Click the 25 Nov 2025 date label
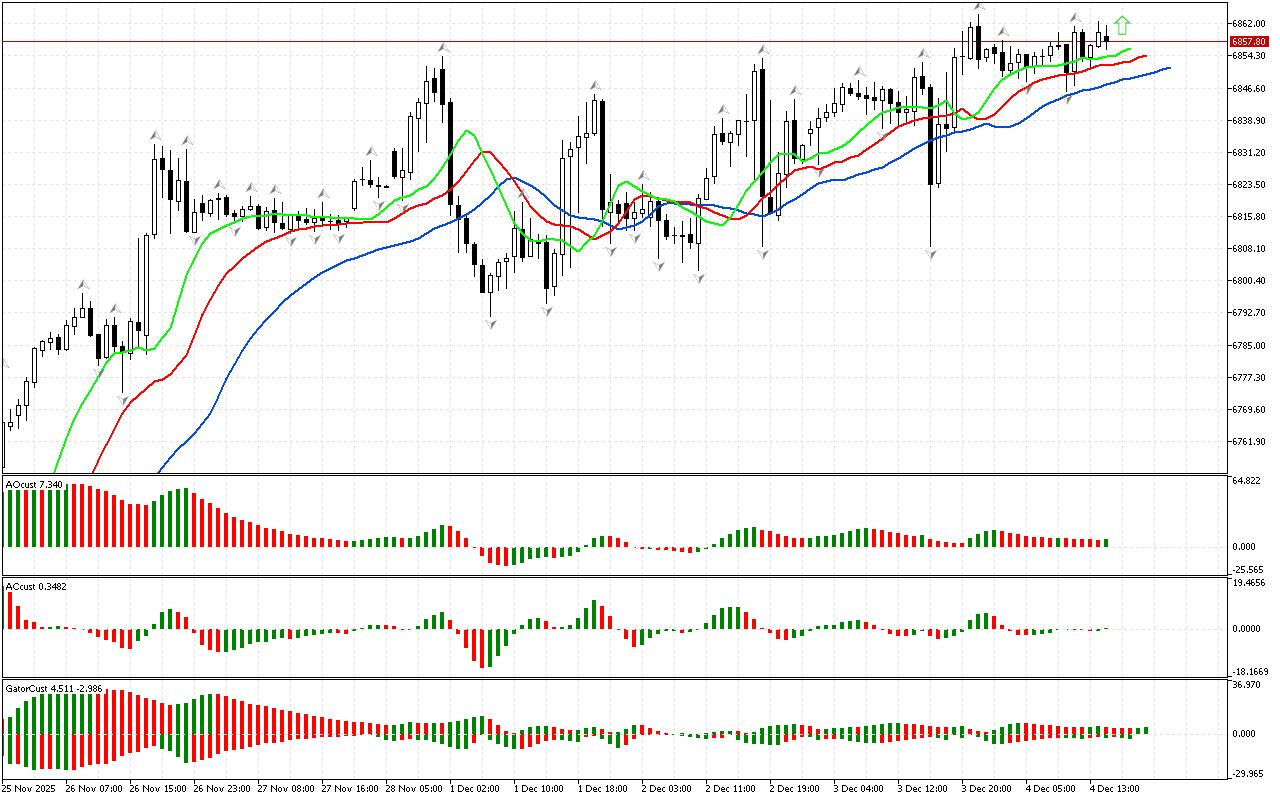 click(30, 788)
